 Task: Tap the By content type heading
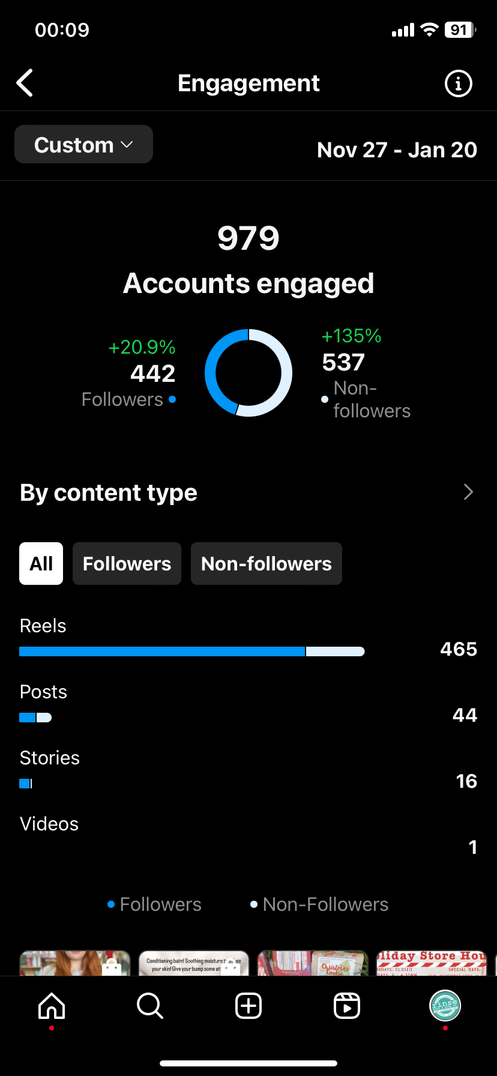[108, 493]
